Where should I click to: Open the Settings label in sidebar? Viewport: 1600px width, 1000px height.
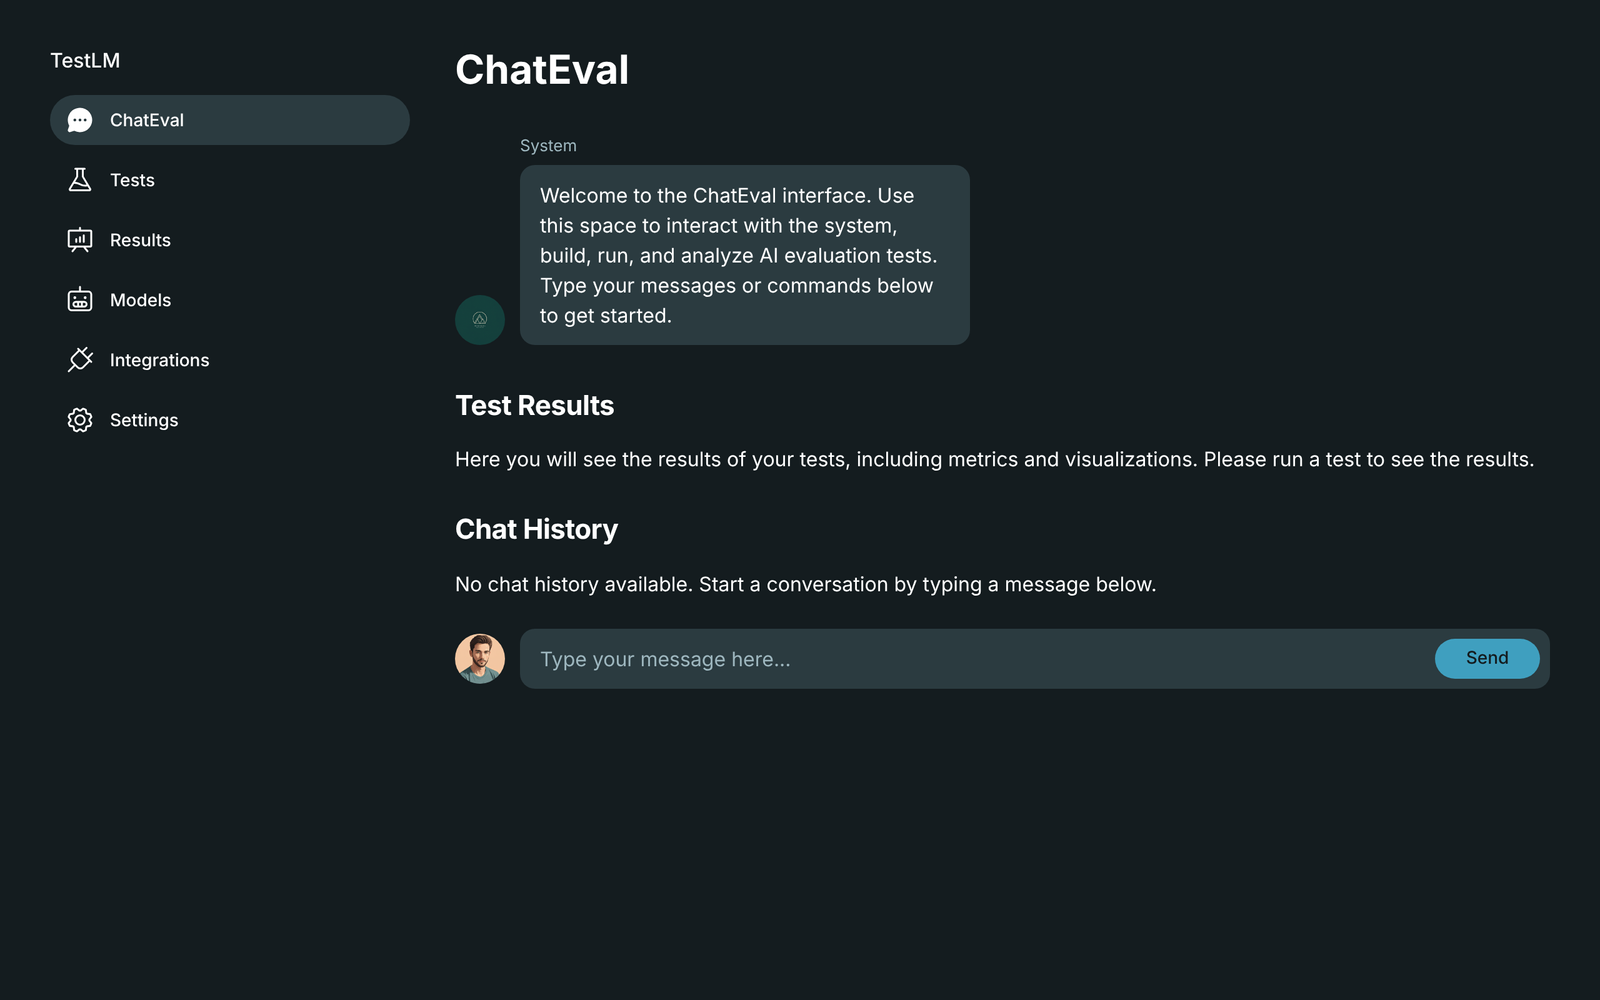pyautogui.click(x=144, y=420)
